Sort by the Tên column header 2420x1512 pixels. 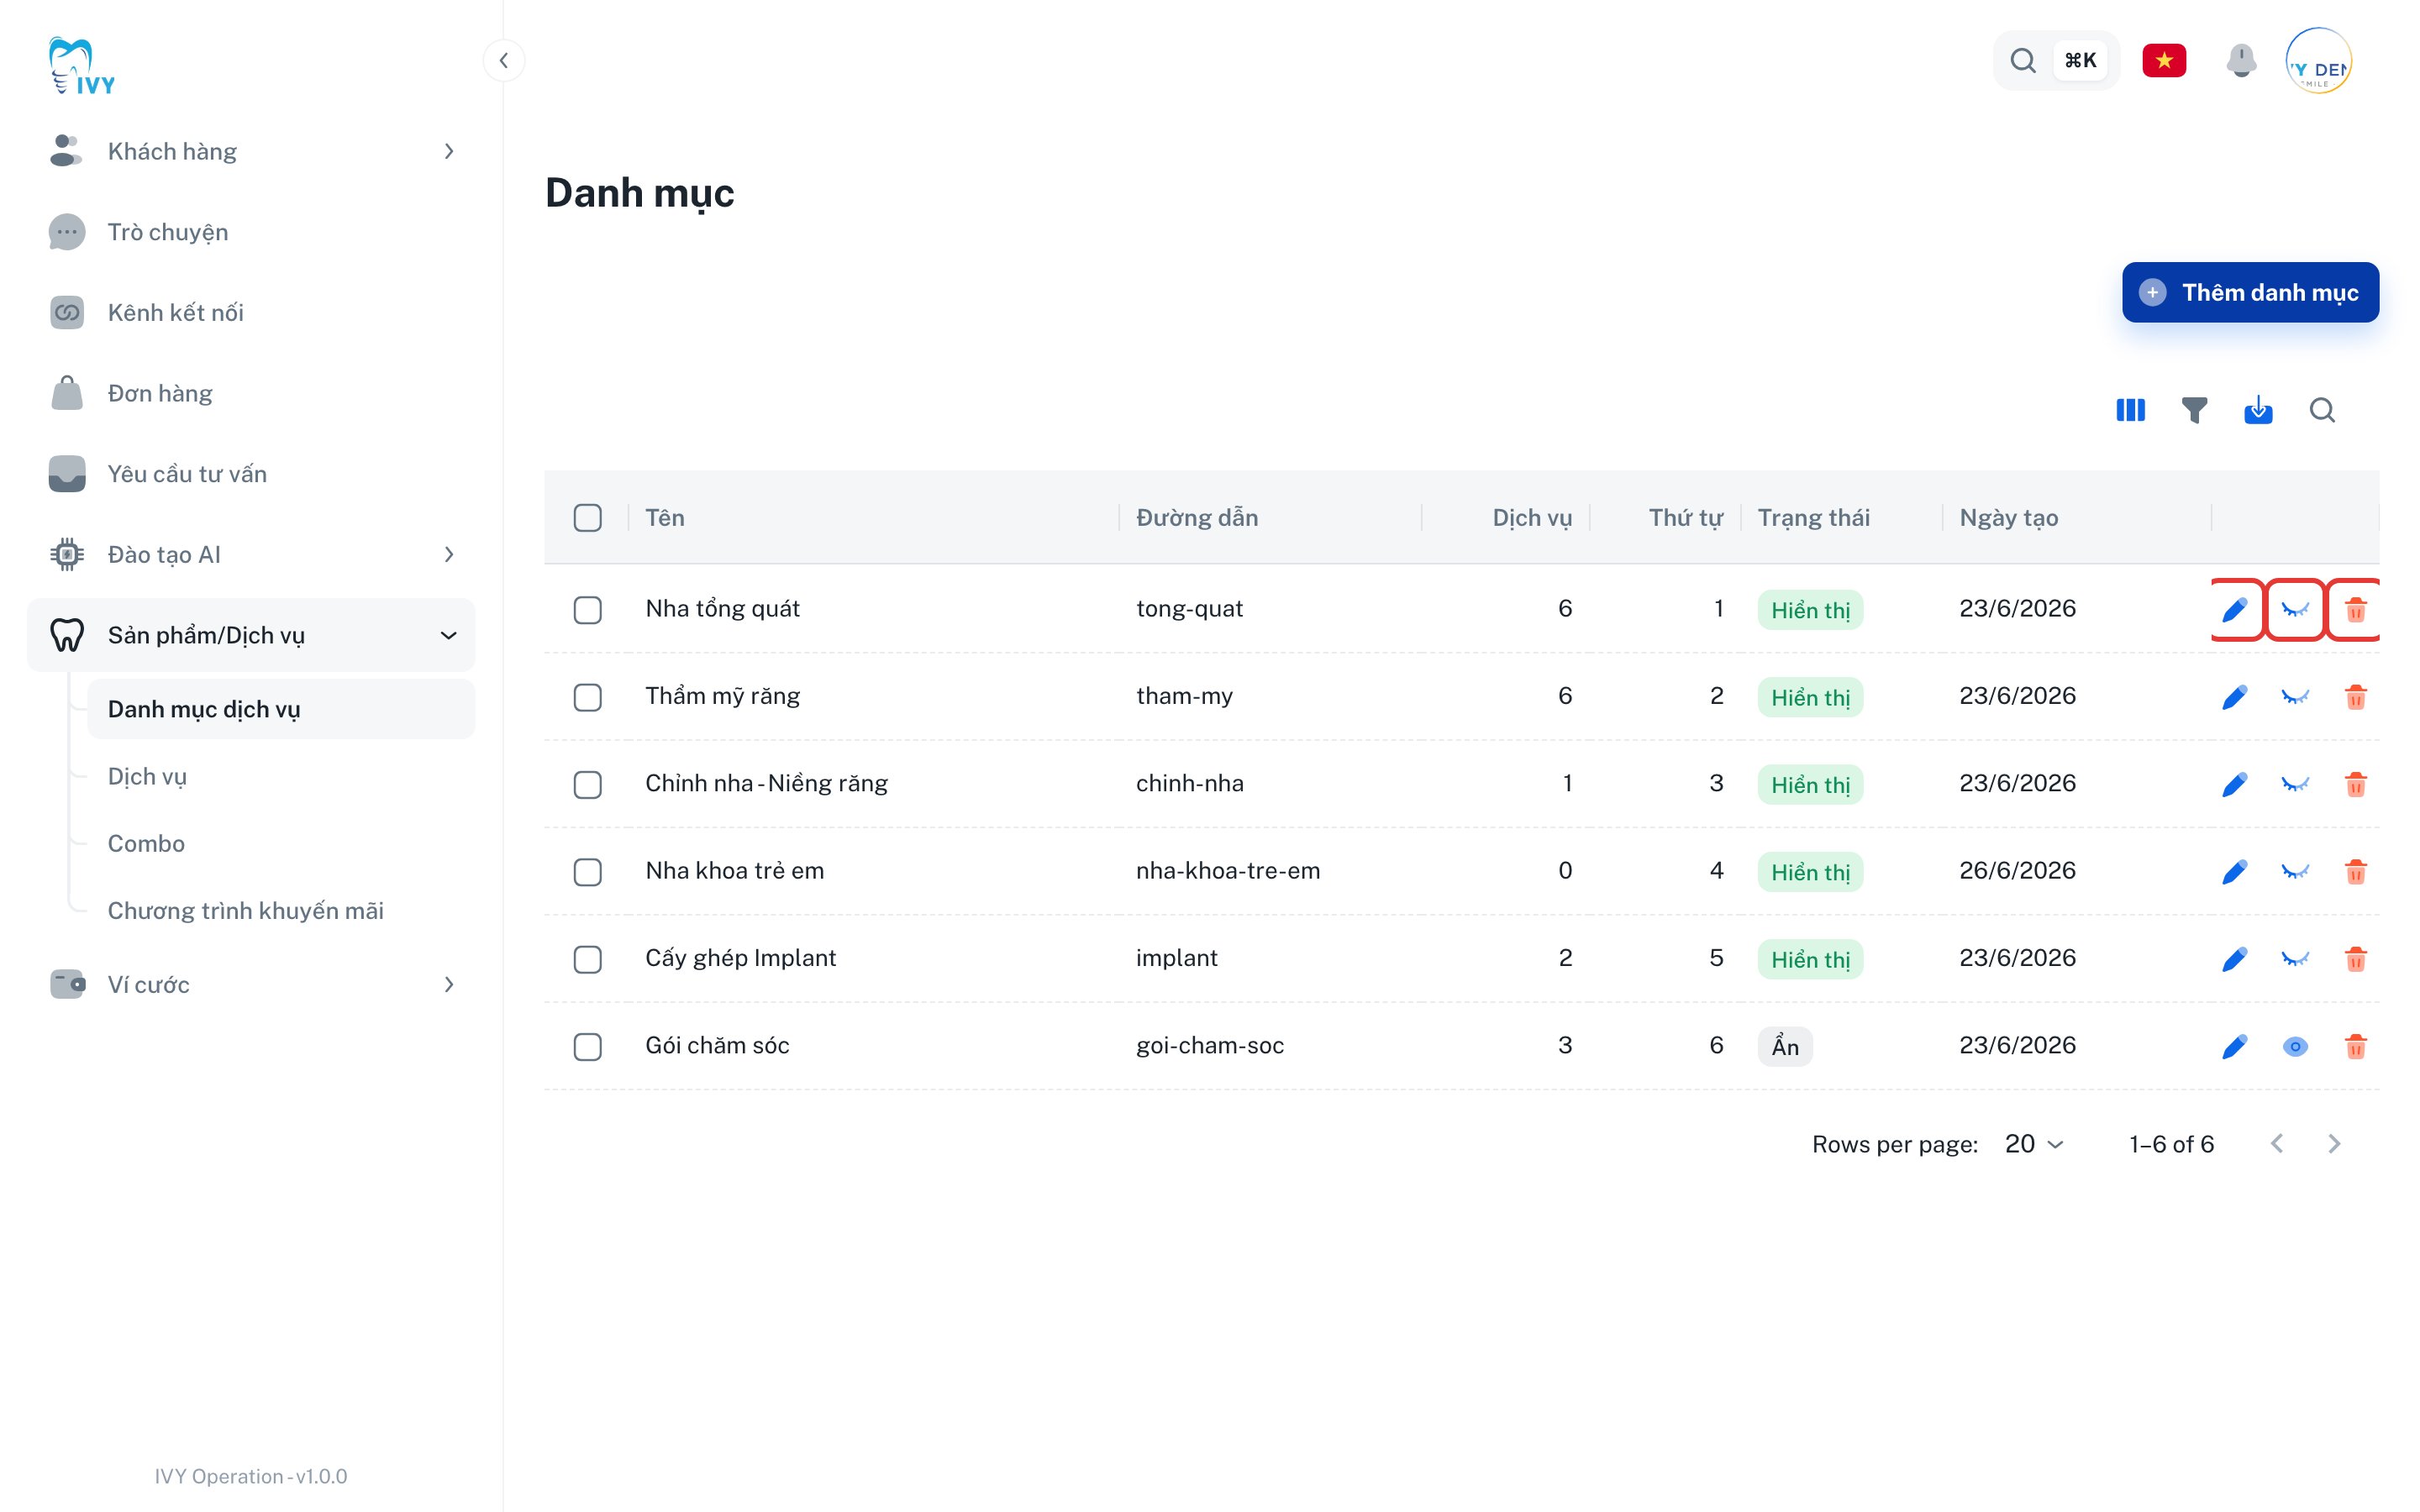(x=665, y=518)
